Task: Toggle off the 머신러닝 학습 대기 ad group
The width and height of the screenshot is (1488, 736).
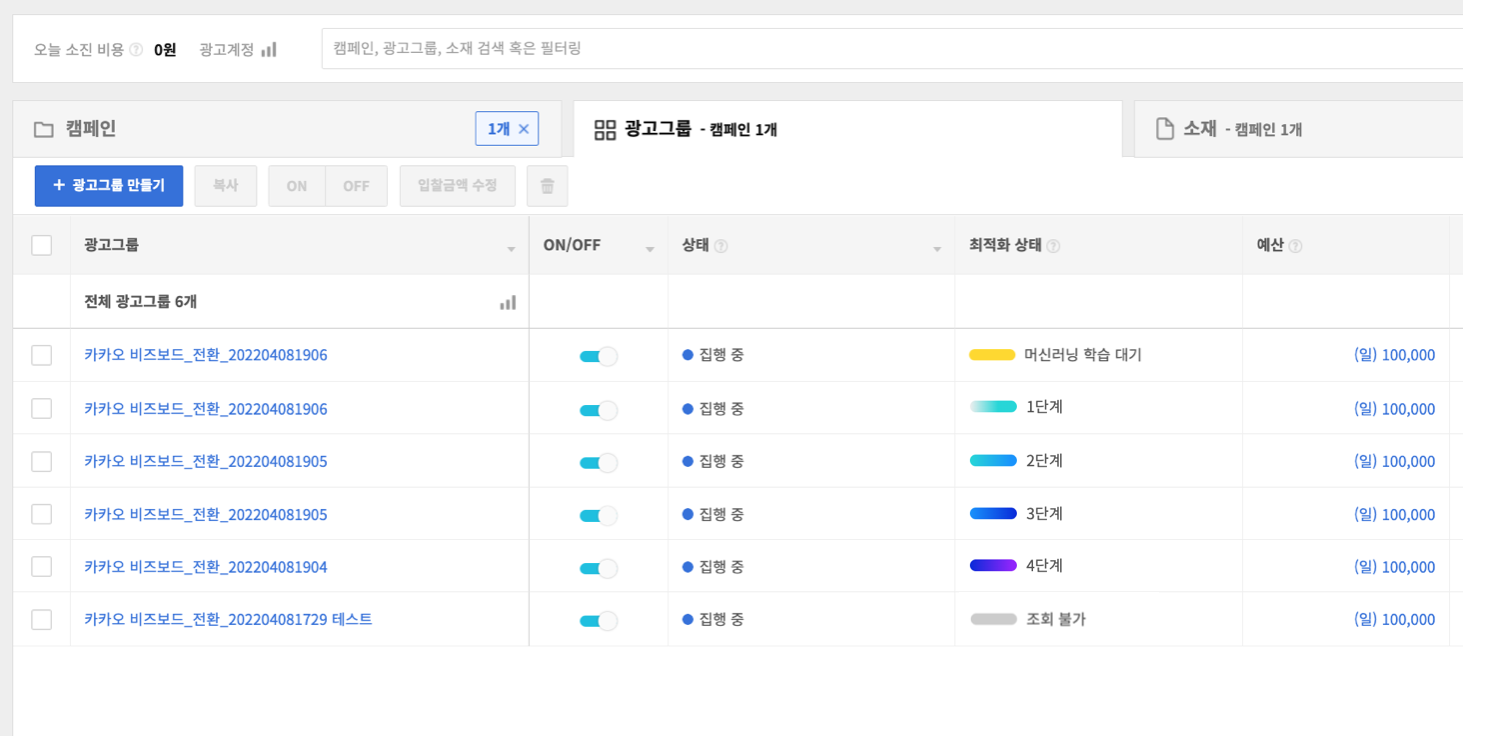Action: tap(598, 356)
